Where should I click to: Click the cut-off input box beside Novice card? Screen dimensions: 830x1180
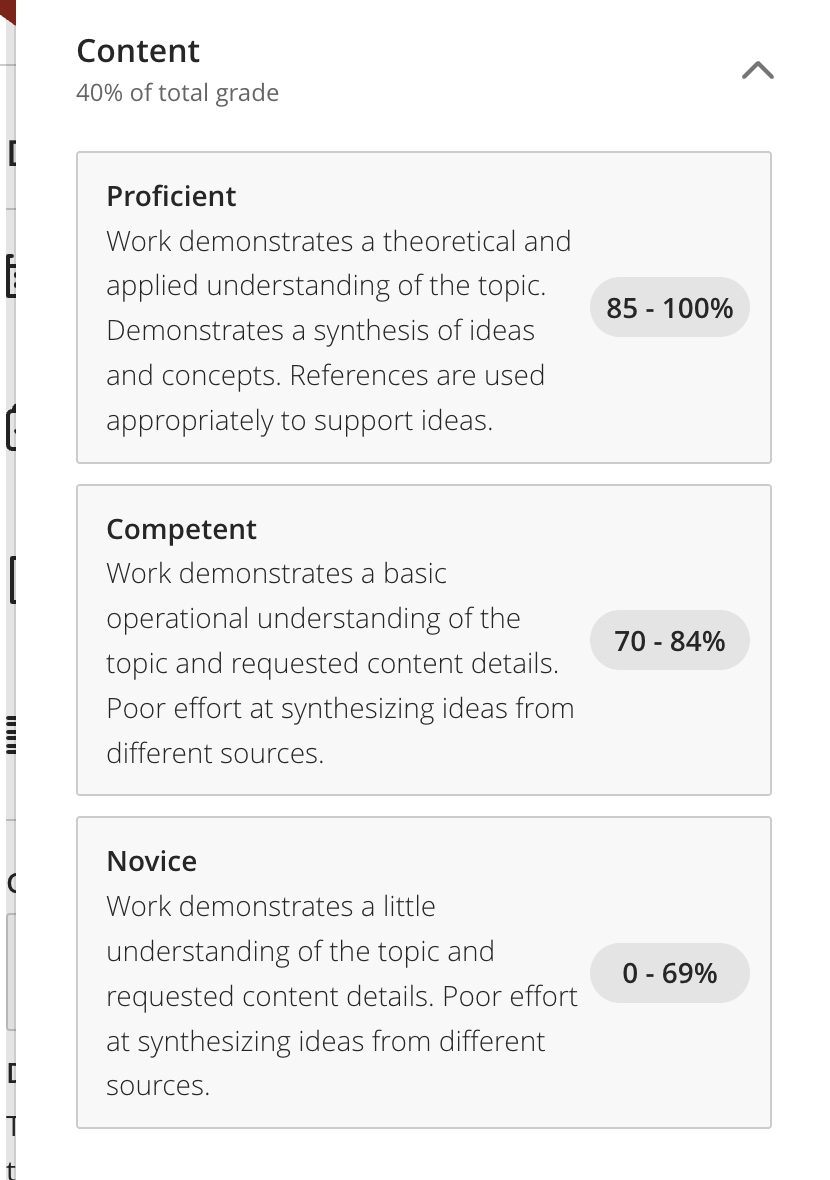click(11, 972)
